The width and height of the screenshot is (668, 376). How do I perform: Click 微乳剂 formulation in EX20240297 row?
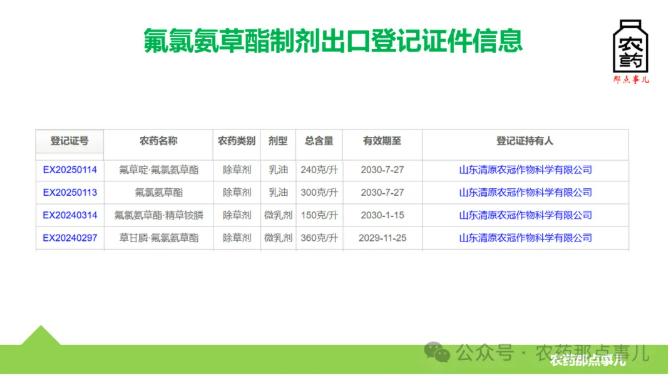click(x=278, y=238)
